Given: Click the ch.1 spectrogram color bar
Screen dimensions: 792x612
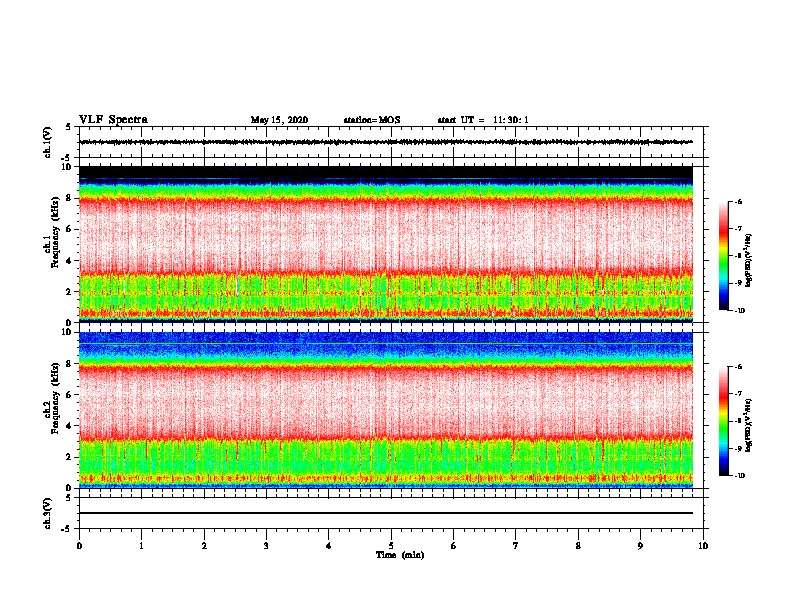Looking at the screenshot, I should [724, 256].
